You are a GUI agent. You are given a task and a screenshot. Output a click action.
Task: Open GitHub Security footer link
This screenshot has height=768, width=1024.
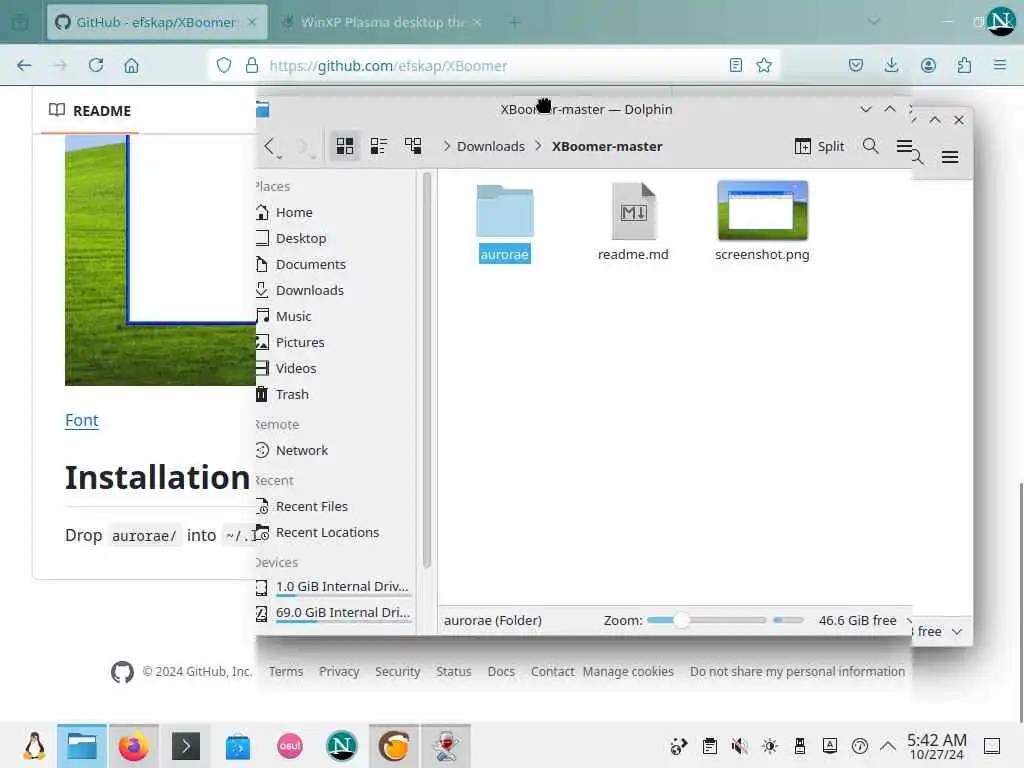click(x=398, y=671)
